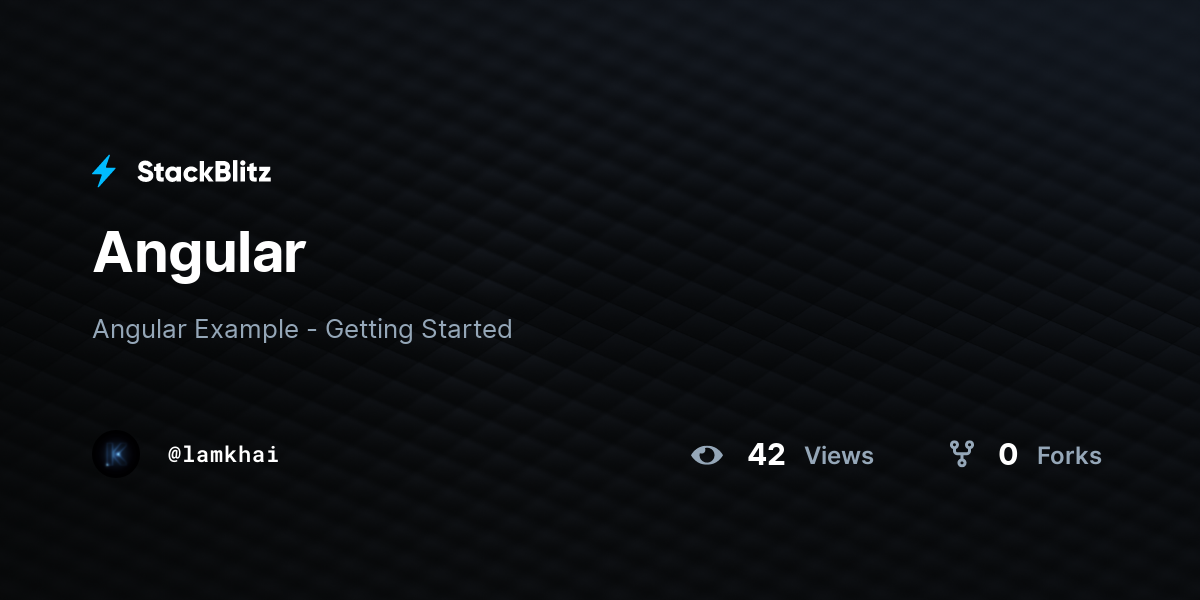
Task: Click the Views label
Action: (839, 456)
